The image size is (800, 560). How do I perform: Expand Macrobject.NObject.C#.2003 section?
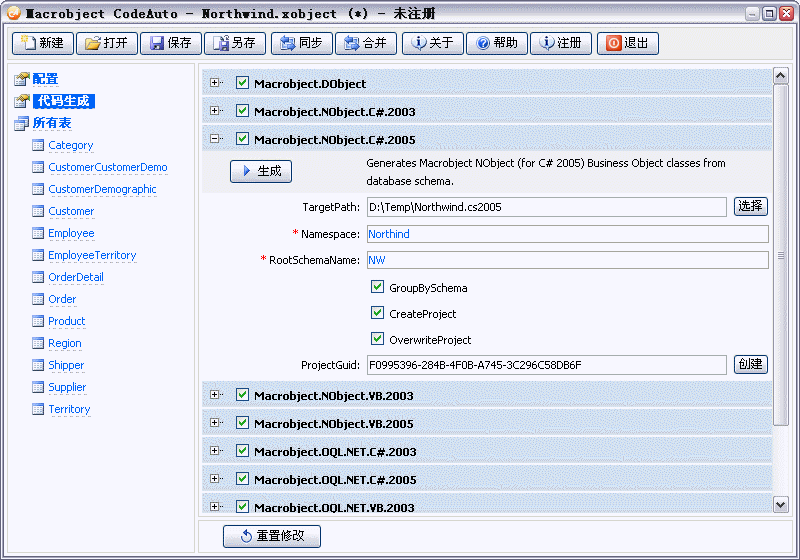click(x=215, y=111)
